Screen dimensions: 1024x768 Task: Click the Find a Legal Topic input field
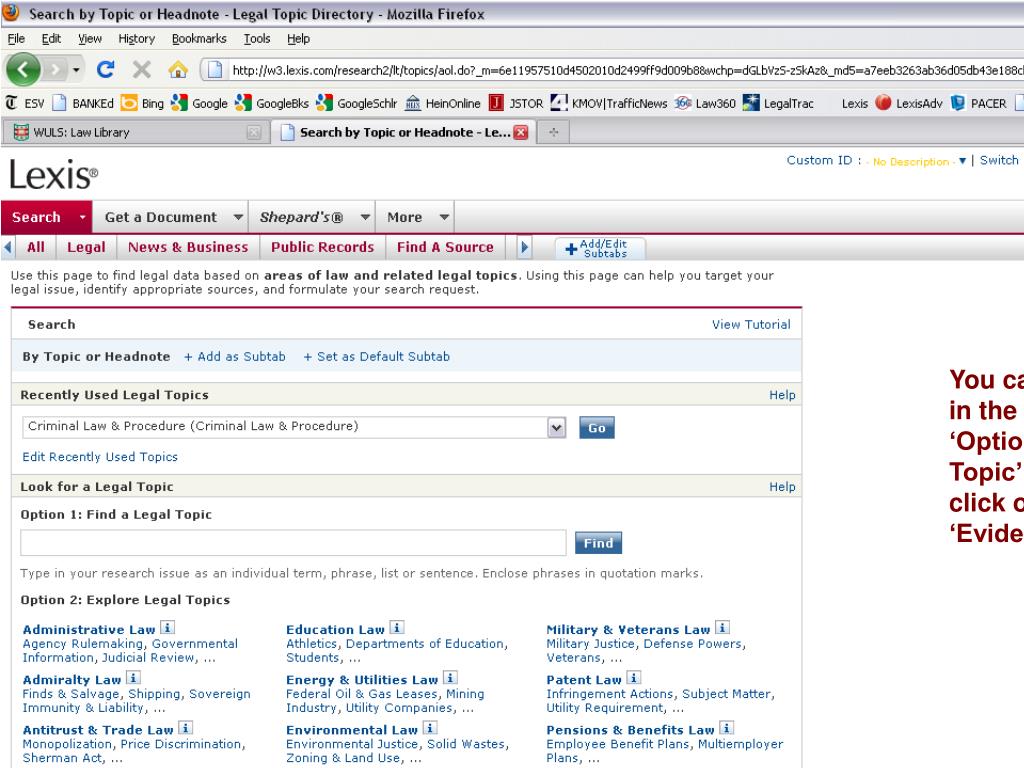[x=293, y=543]
